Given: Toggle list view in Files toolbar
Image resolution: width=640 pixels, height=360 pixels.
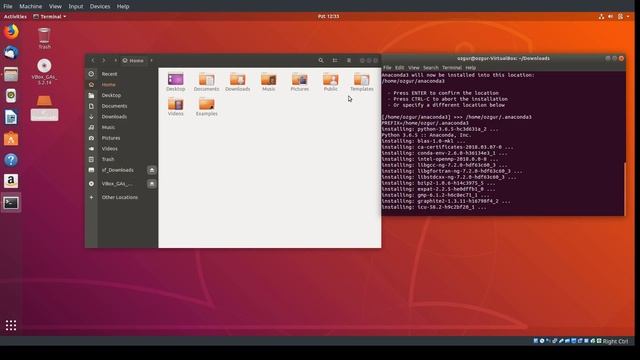Looking at the screenshot, I should coord(335,60).
